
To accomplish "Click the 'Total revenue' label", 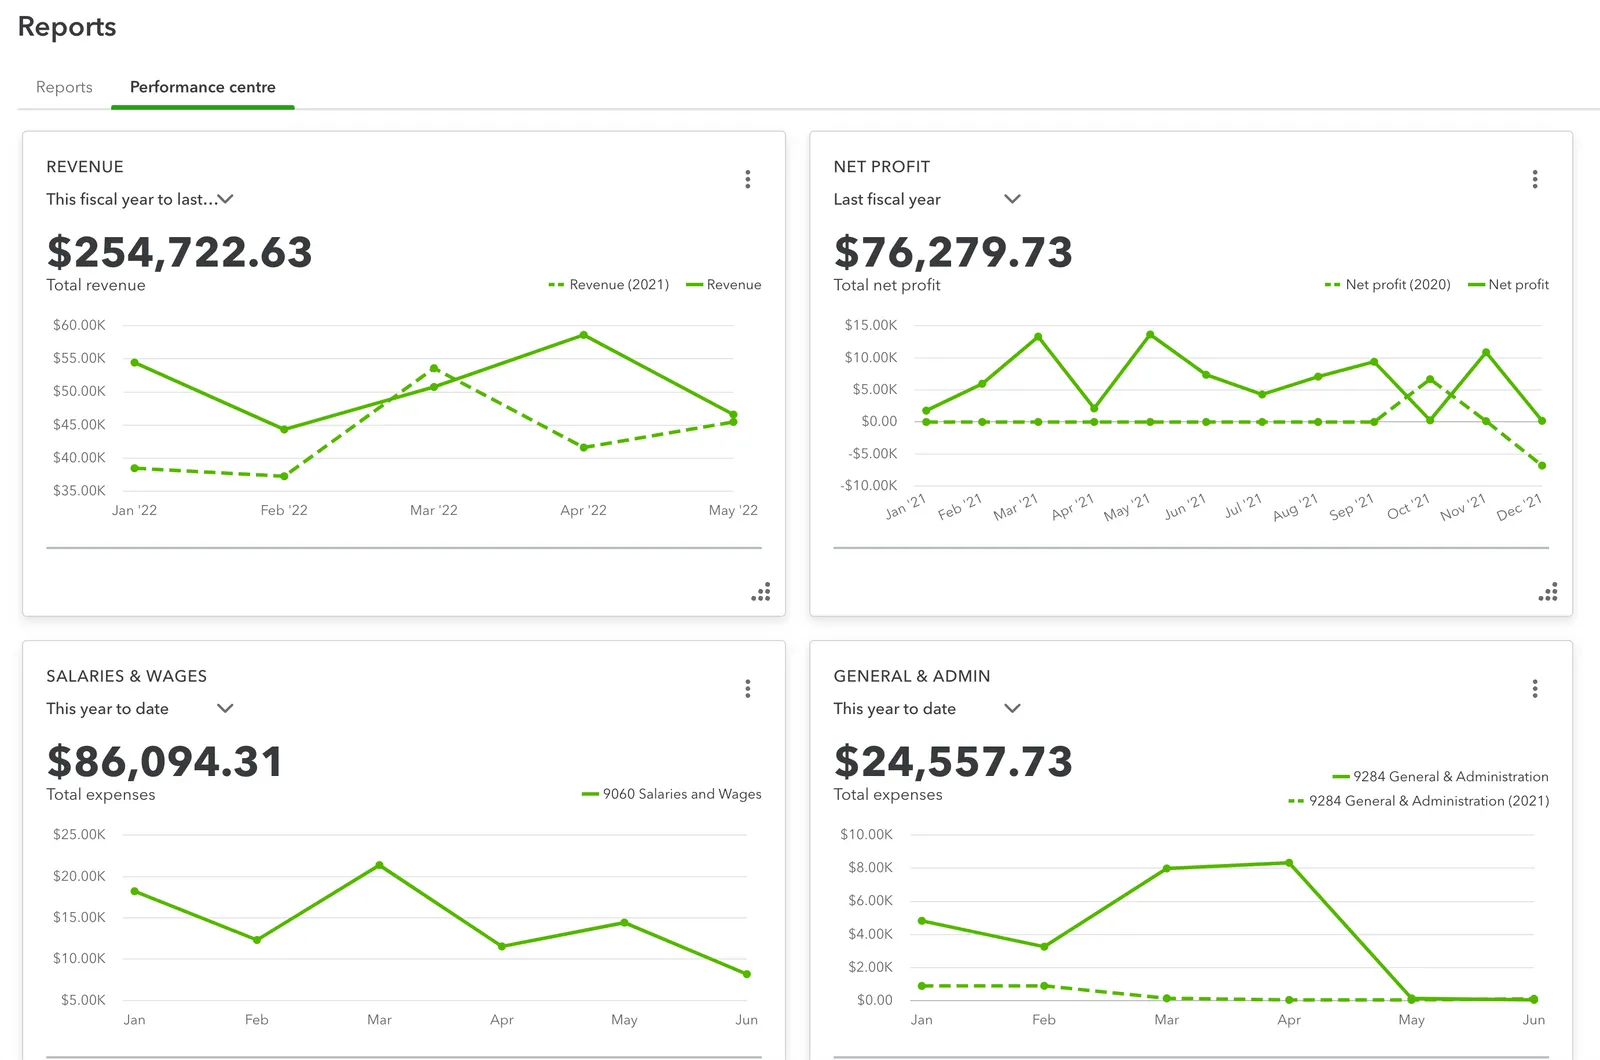I will (x=96, y=285).
